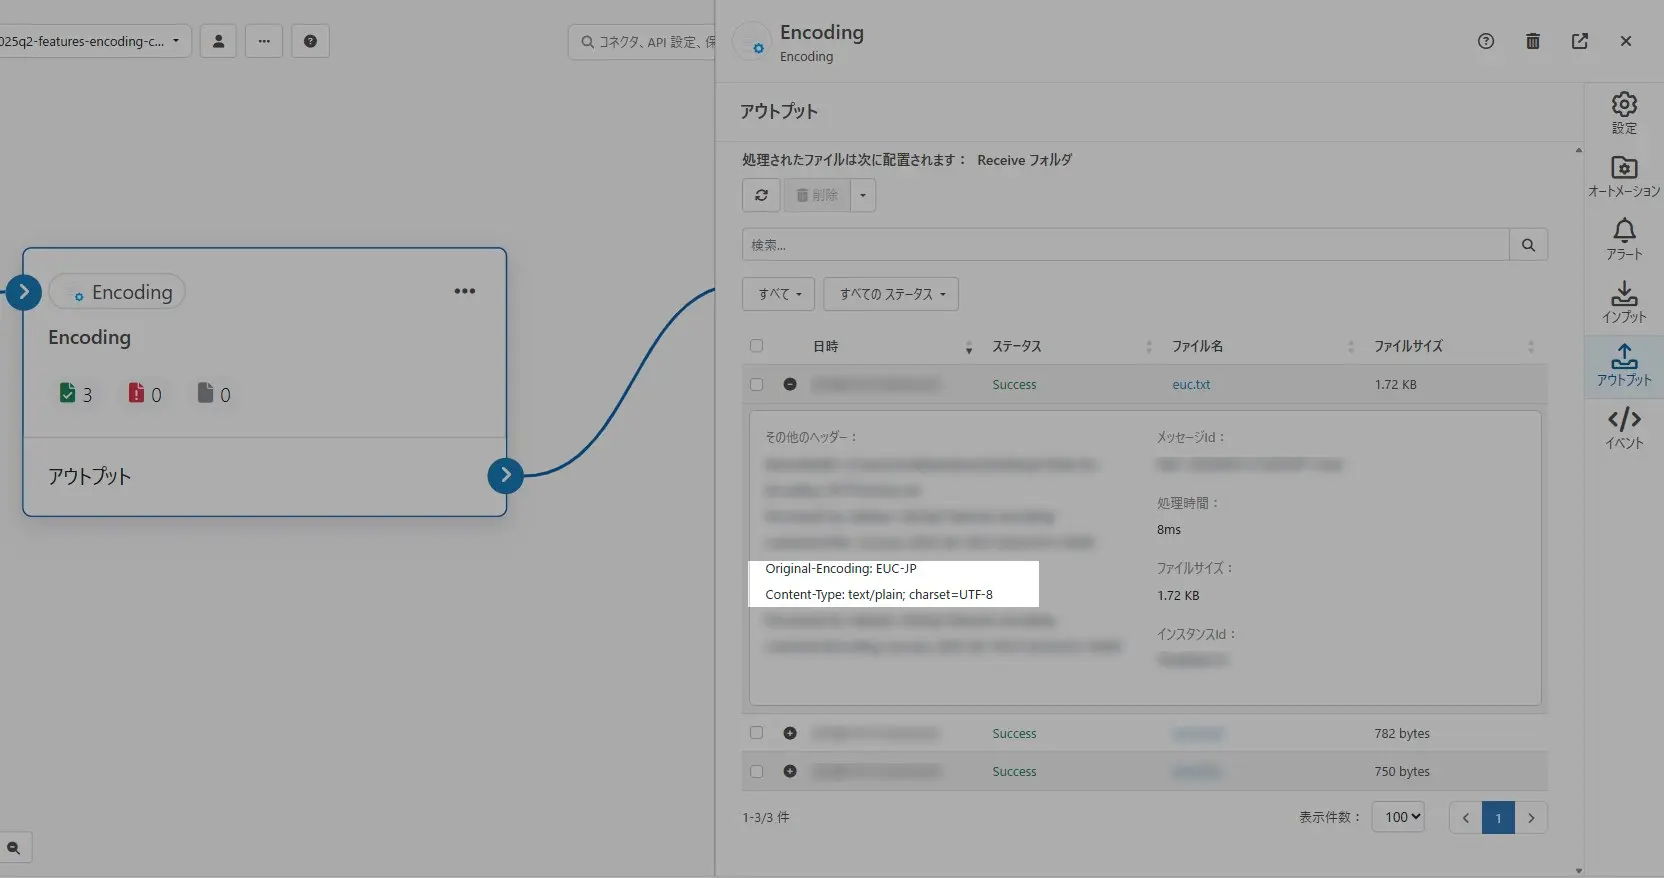Toggle the select-all checkbox in table header
The width and height of the screenshot is (1664, 878).
[x=756, y=346]
